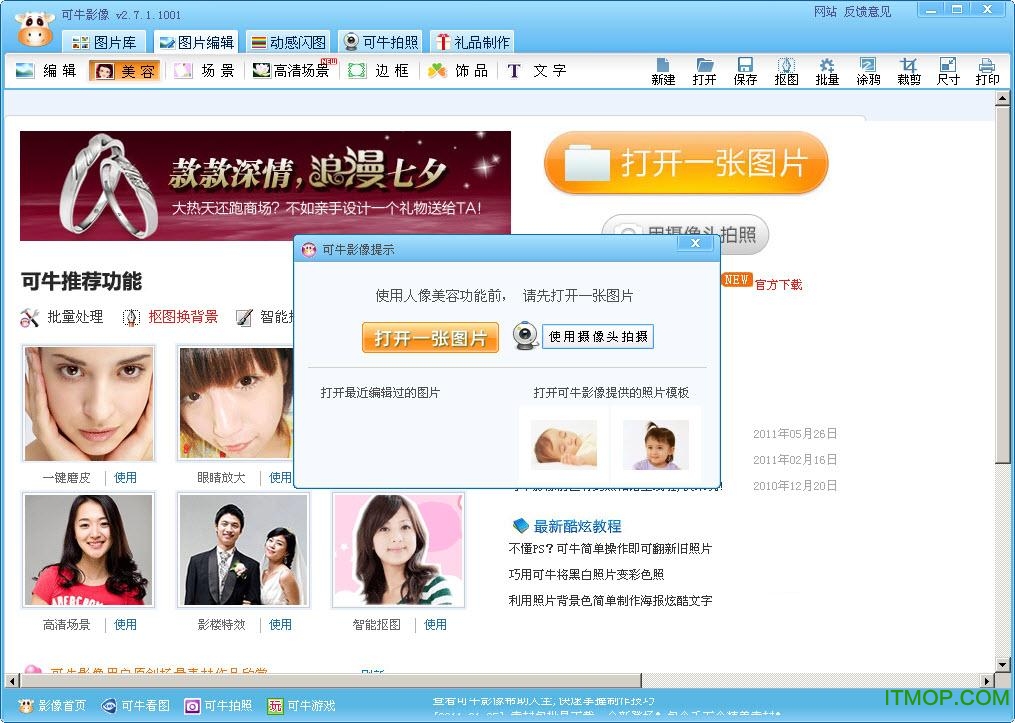Open 影像首页 in the bottom bar
This screenshot has height=723, width=1015.
pos(53,706)
